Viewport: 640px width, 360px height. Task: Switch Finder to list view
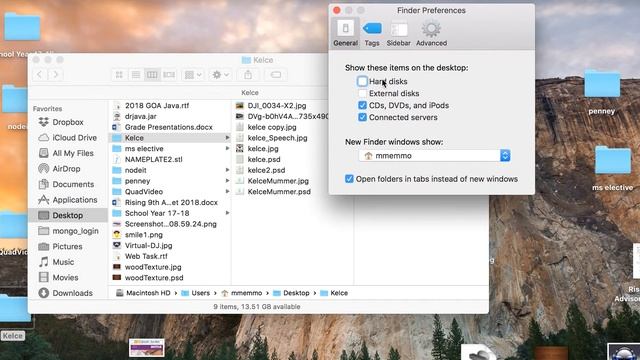pos(136,75)
